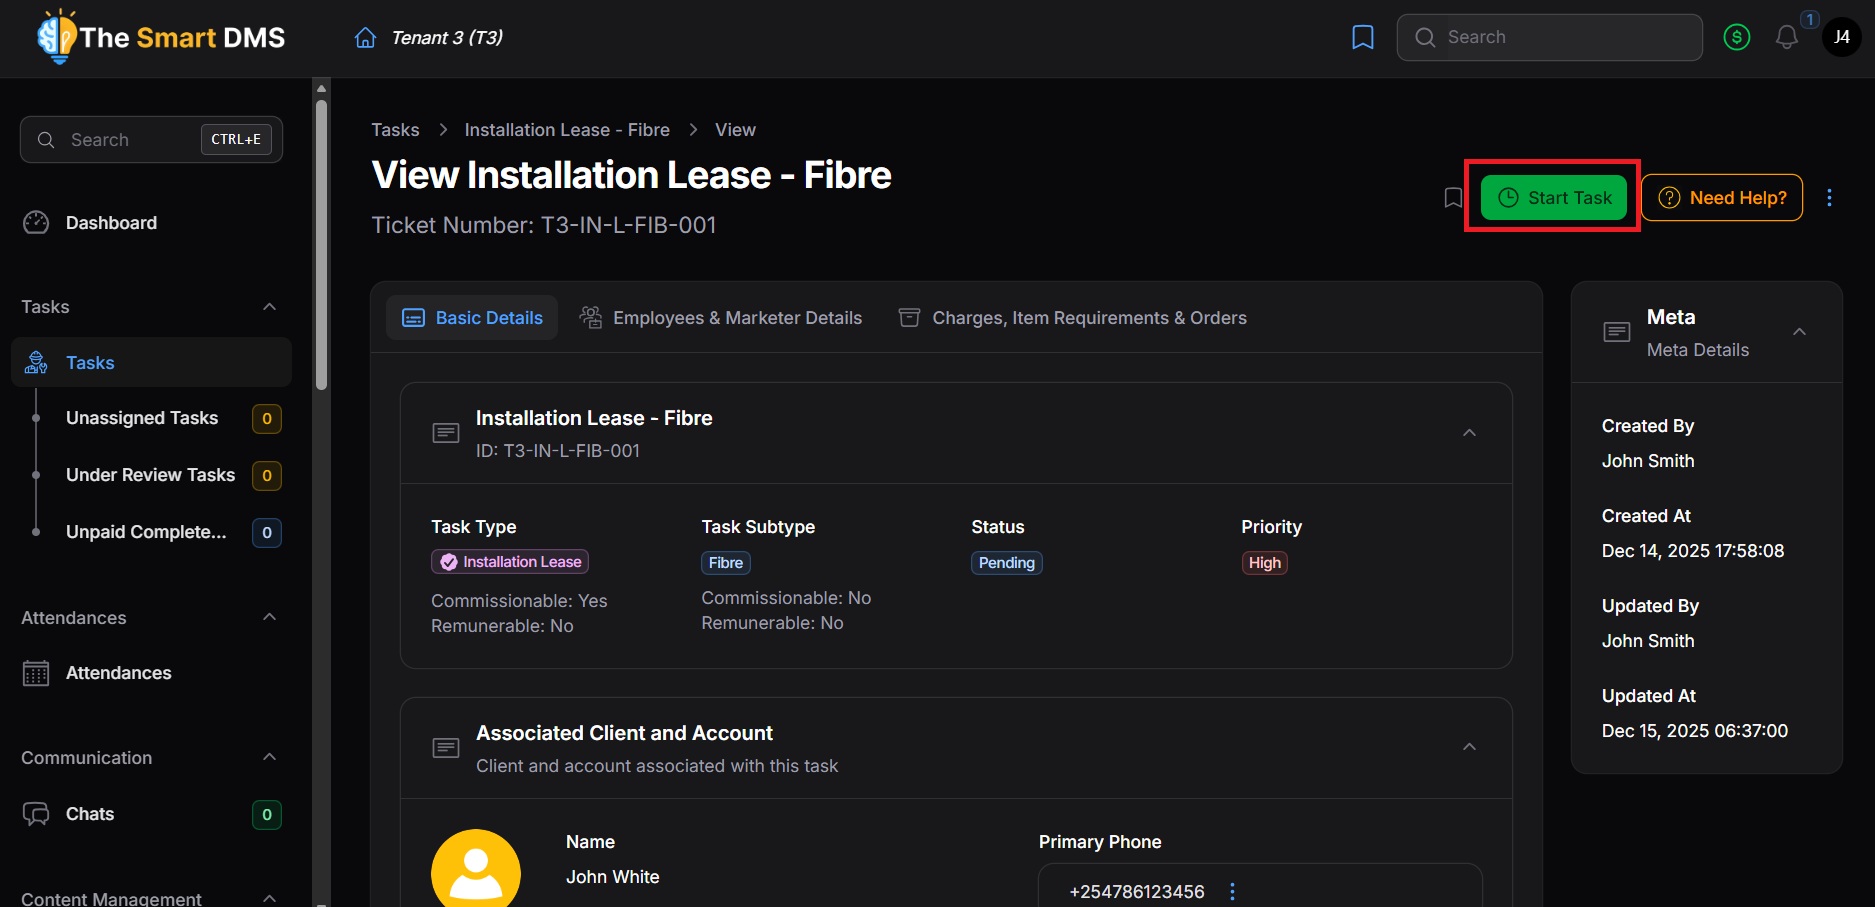The image size is (1875, 907).
Task: Click the sidebar Search field
Action: (x=130, y=140)
